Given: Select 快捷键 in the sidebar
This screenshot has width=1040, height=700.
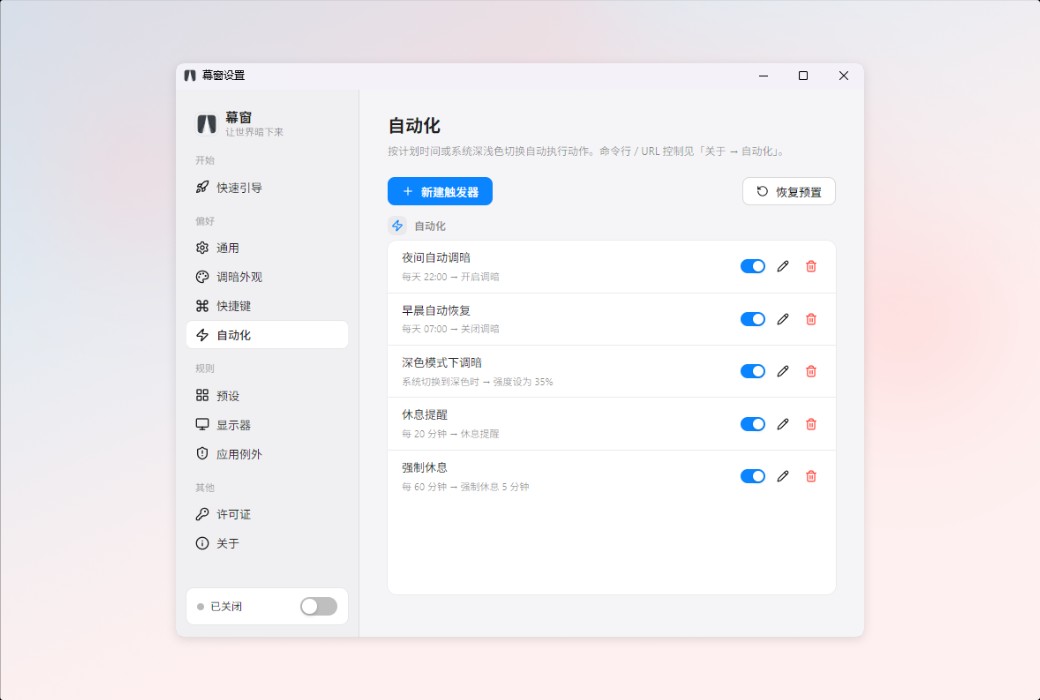Looking at the screenshot, I should pos(267,306).
